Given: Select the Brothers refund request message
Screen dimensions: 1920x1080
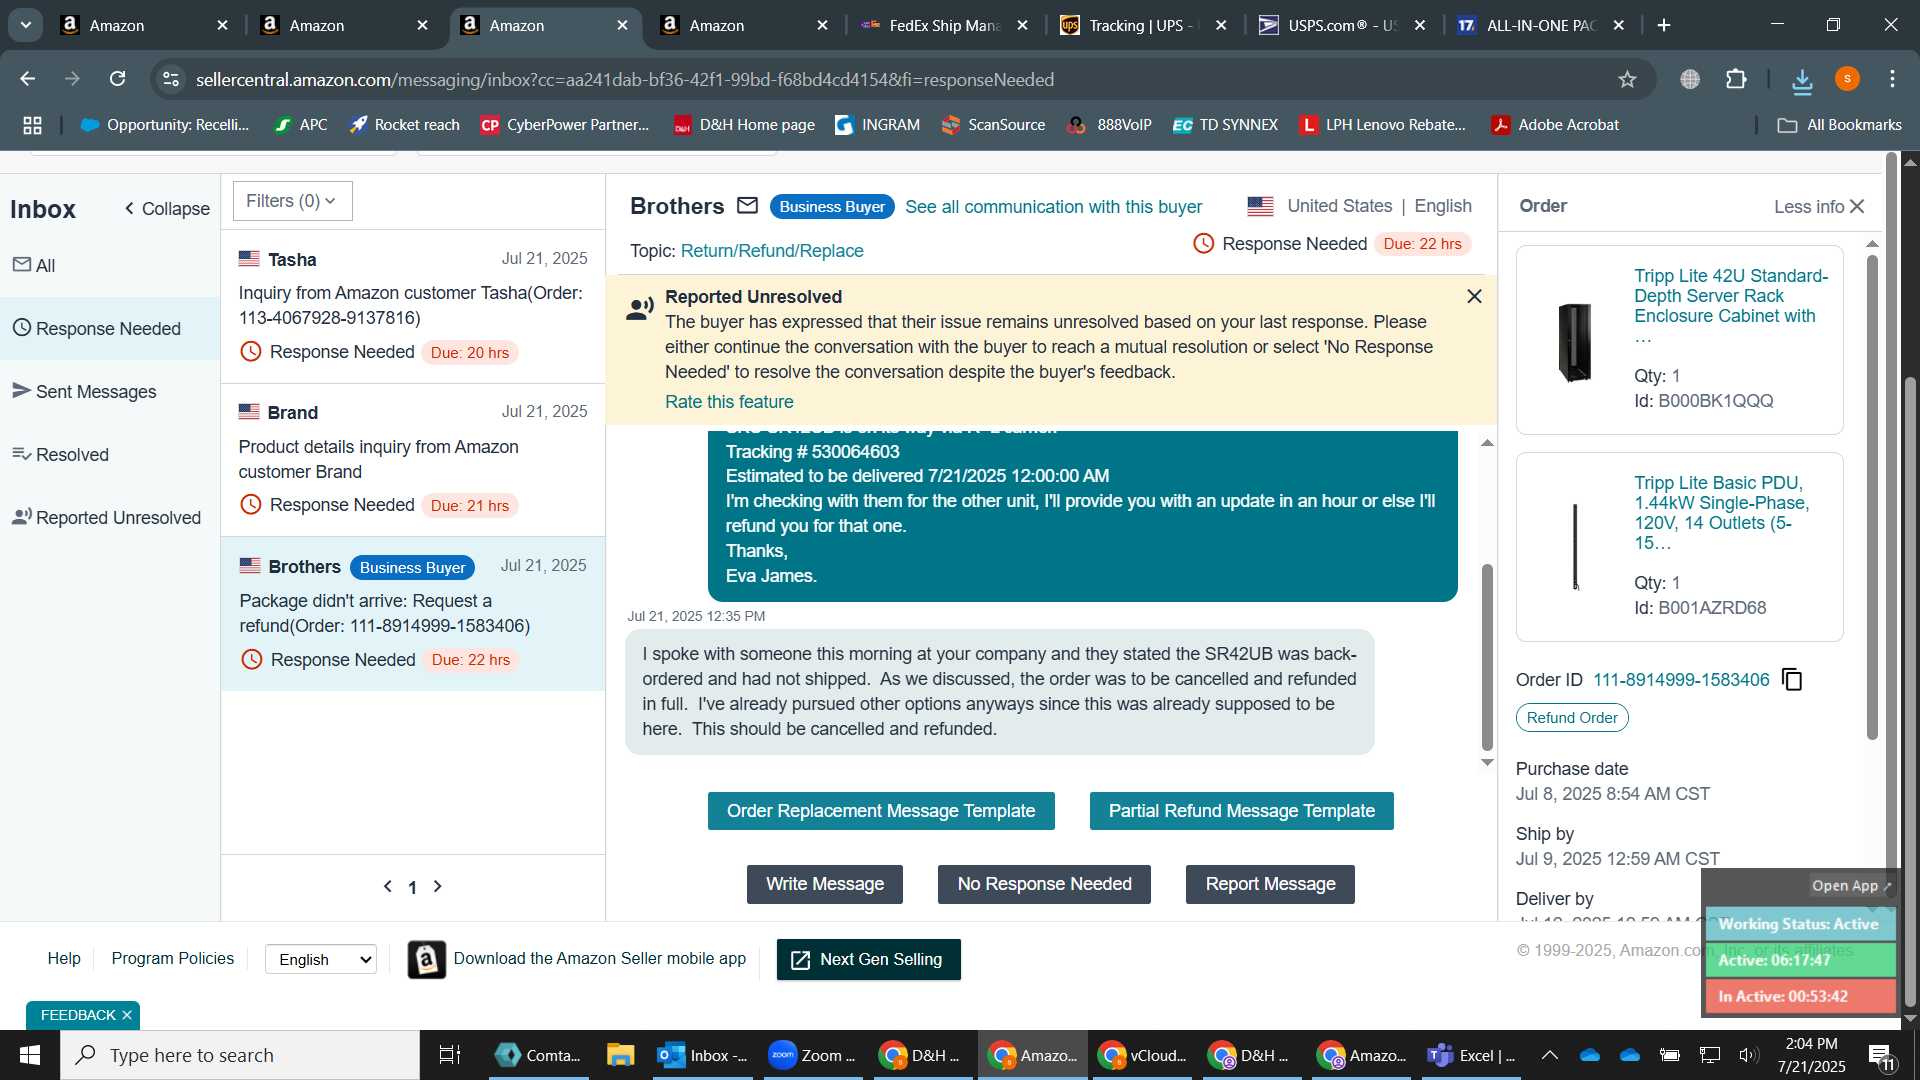Looking at the screenshot, I should pos(413,613).
